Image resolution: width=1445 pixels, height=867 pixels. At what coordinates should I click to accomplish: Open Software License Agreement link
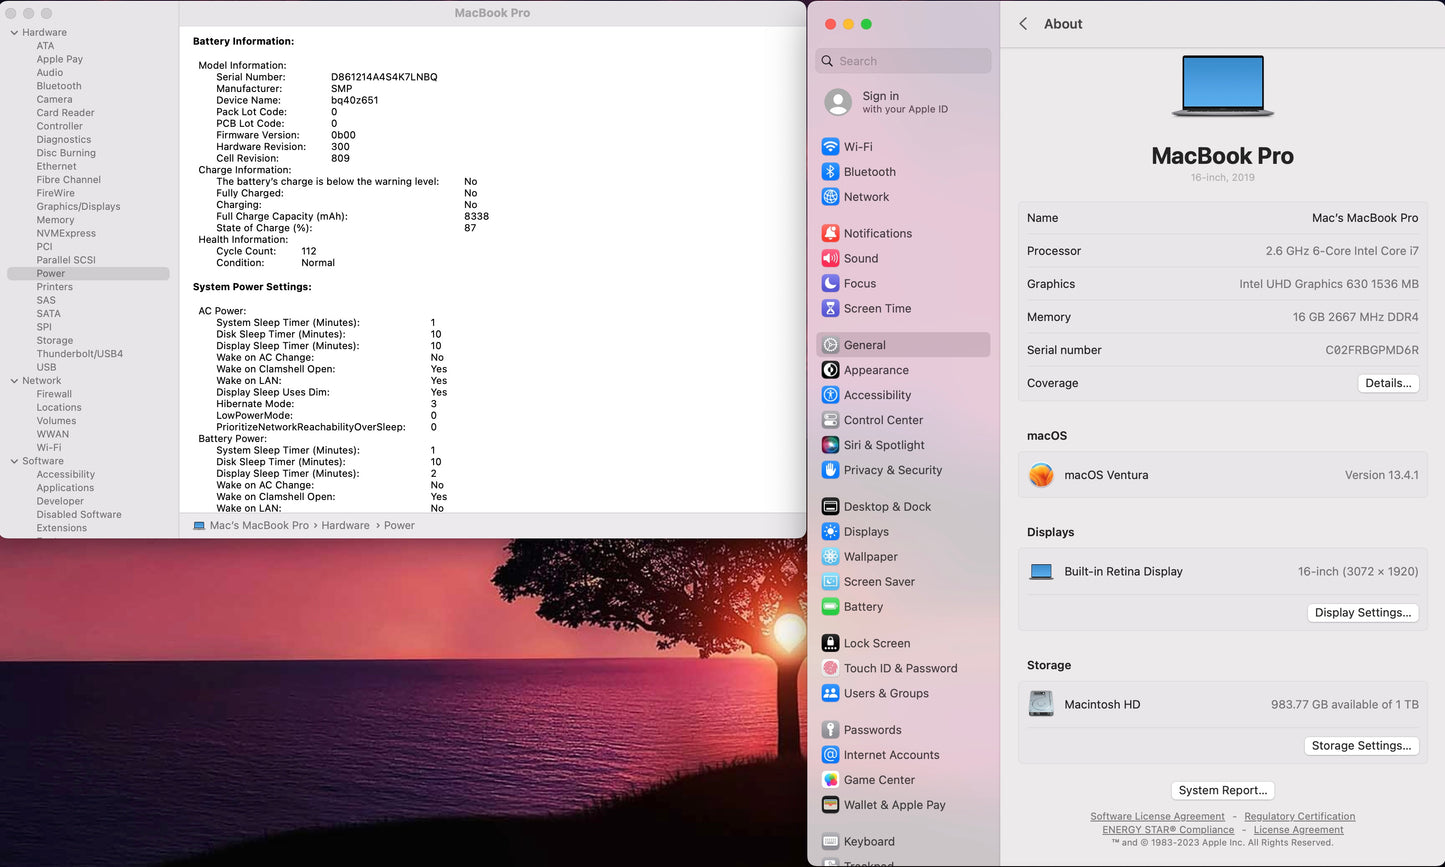[1157, 817]
